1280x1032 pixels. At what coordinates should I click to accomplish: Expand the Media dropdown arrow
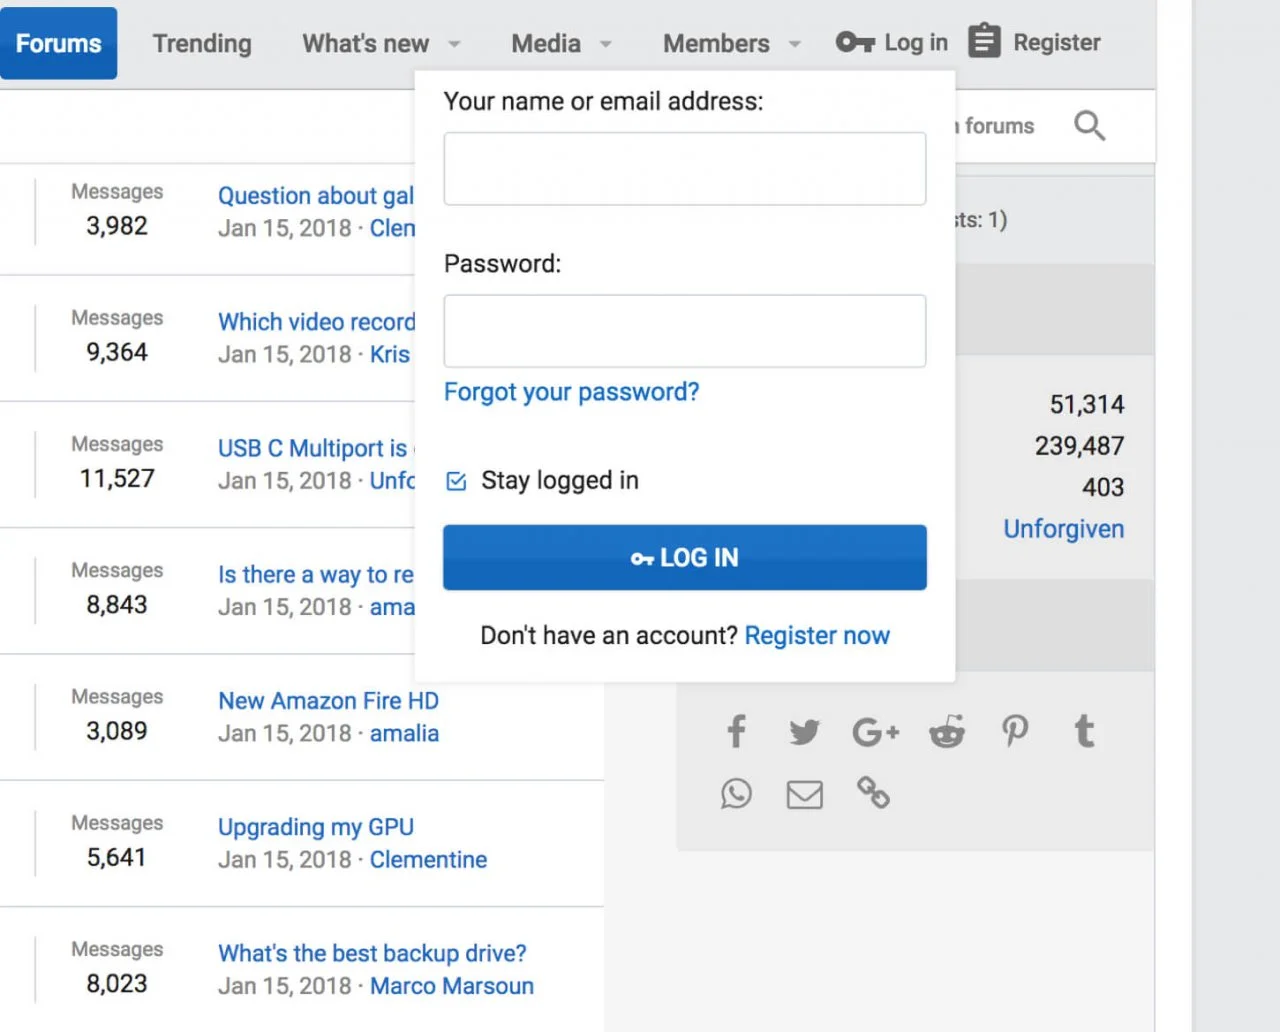605,44
